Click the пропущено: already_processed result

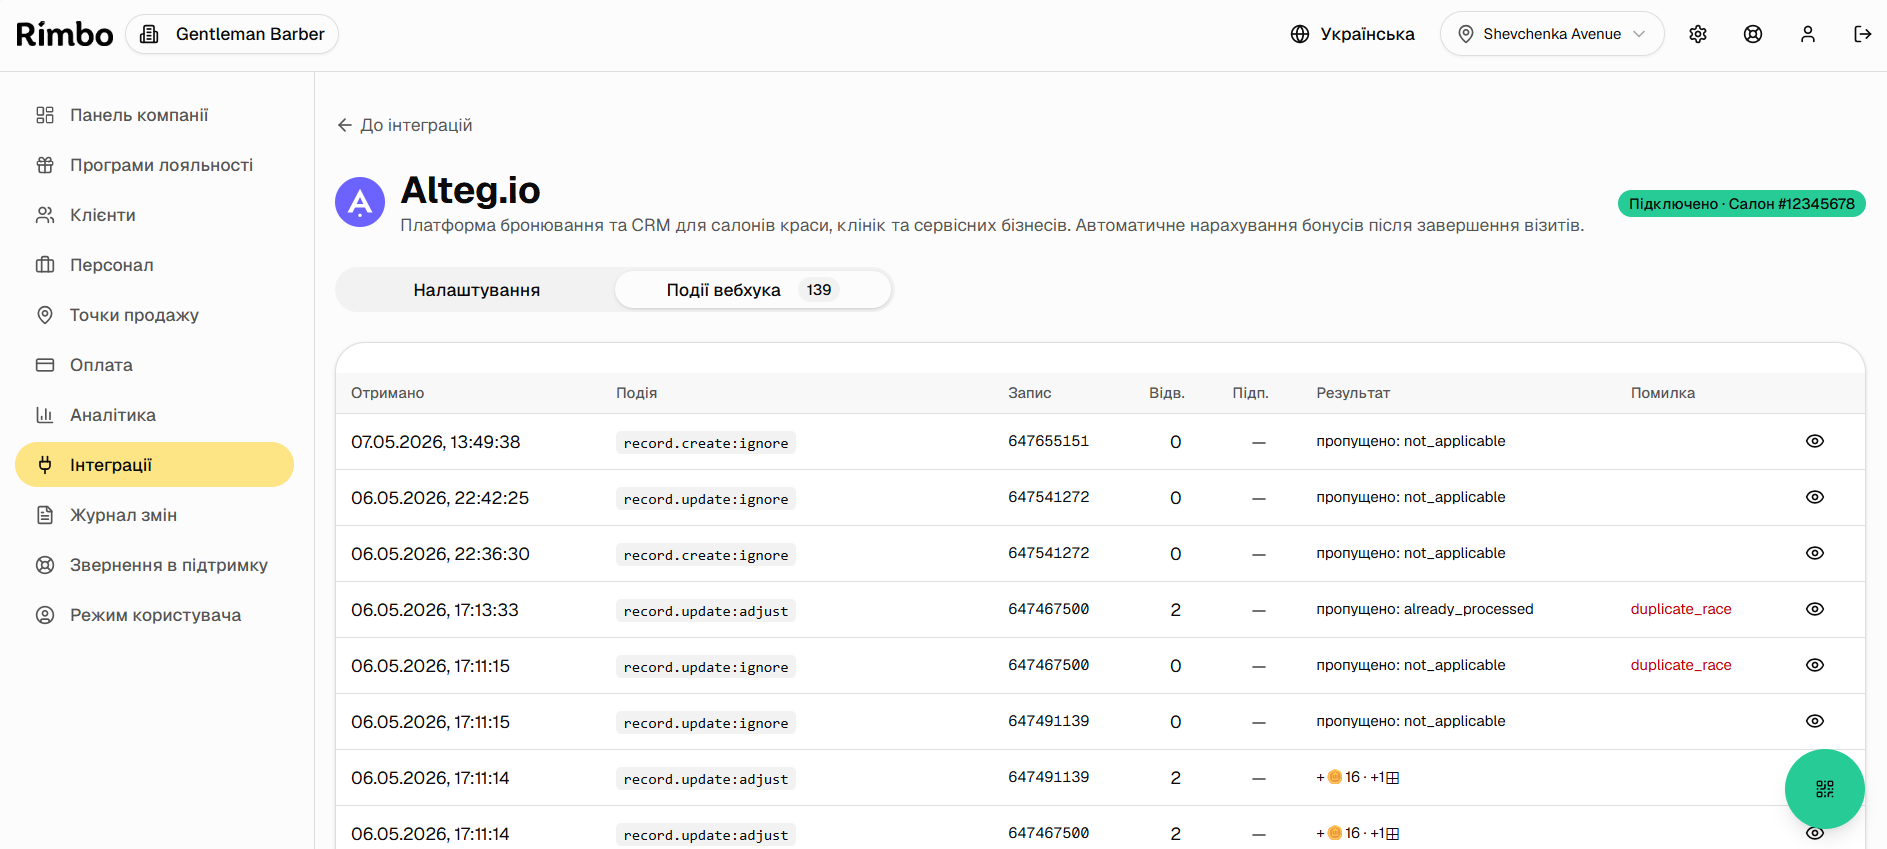pyautogui.click(x=1425, y=609)
